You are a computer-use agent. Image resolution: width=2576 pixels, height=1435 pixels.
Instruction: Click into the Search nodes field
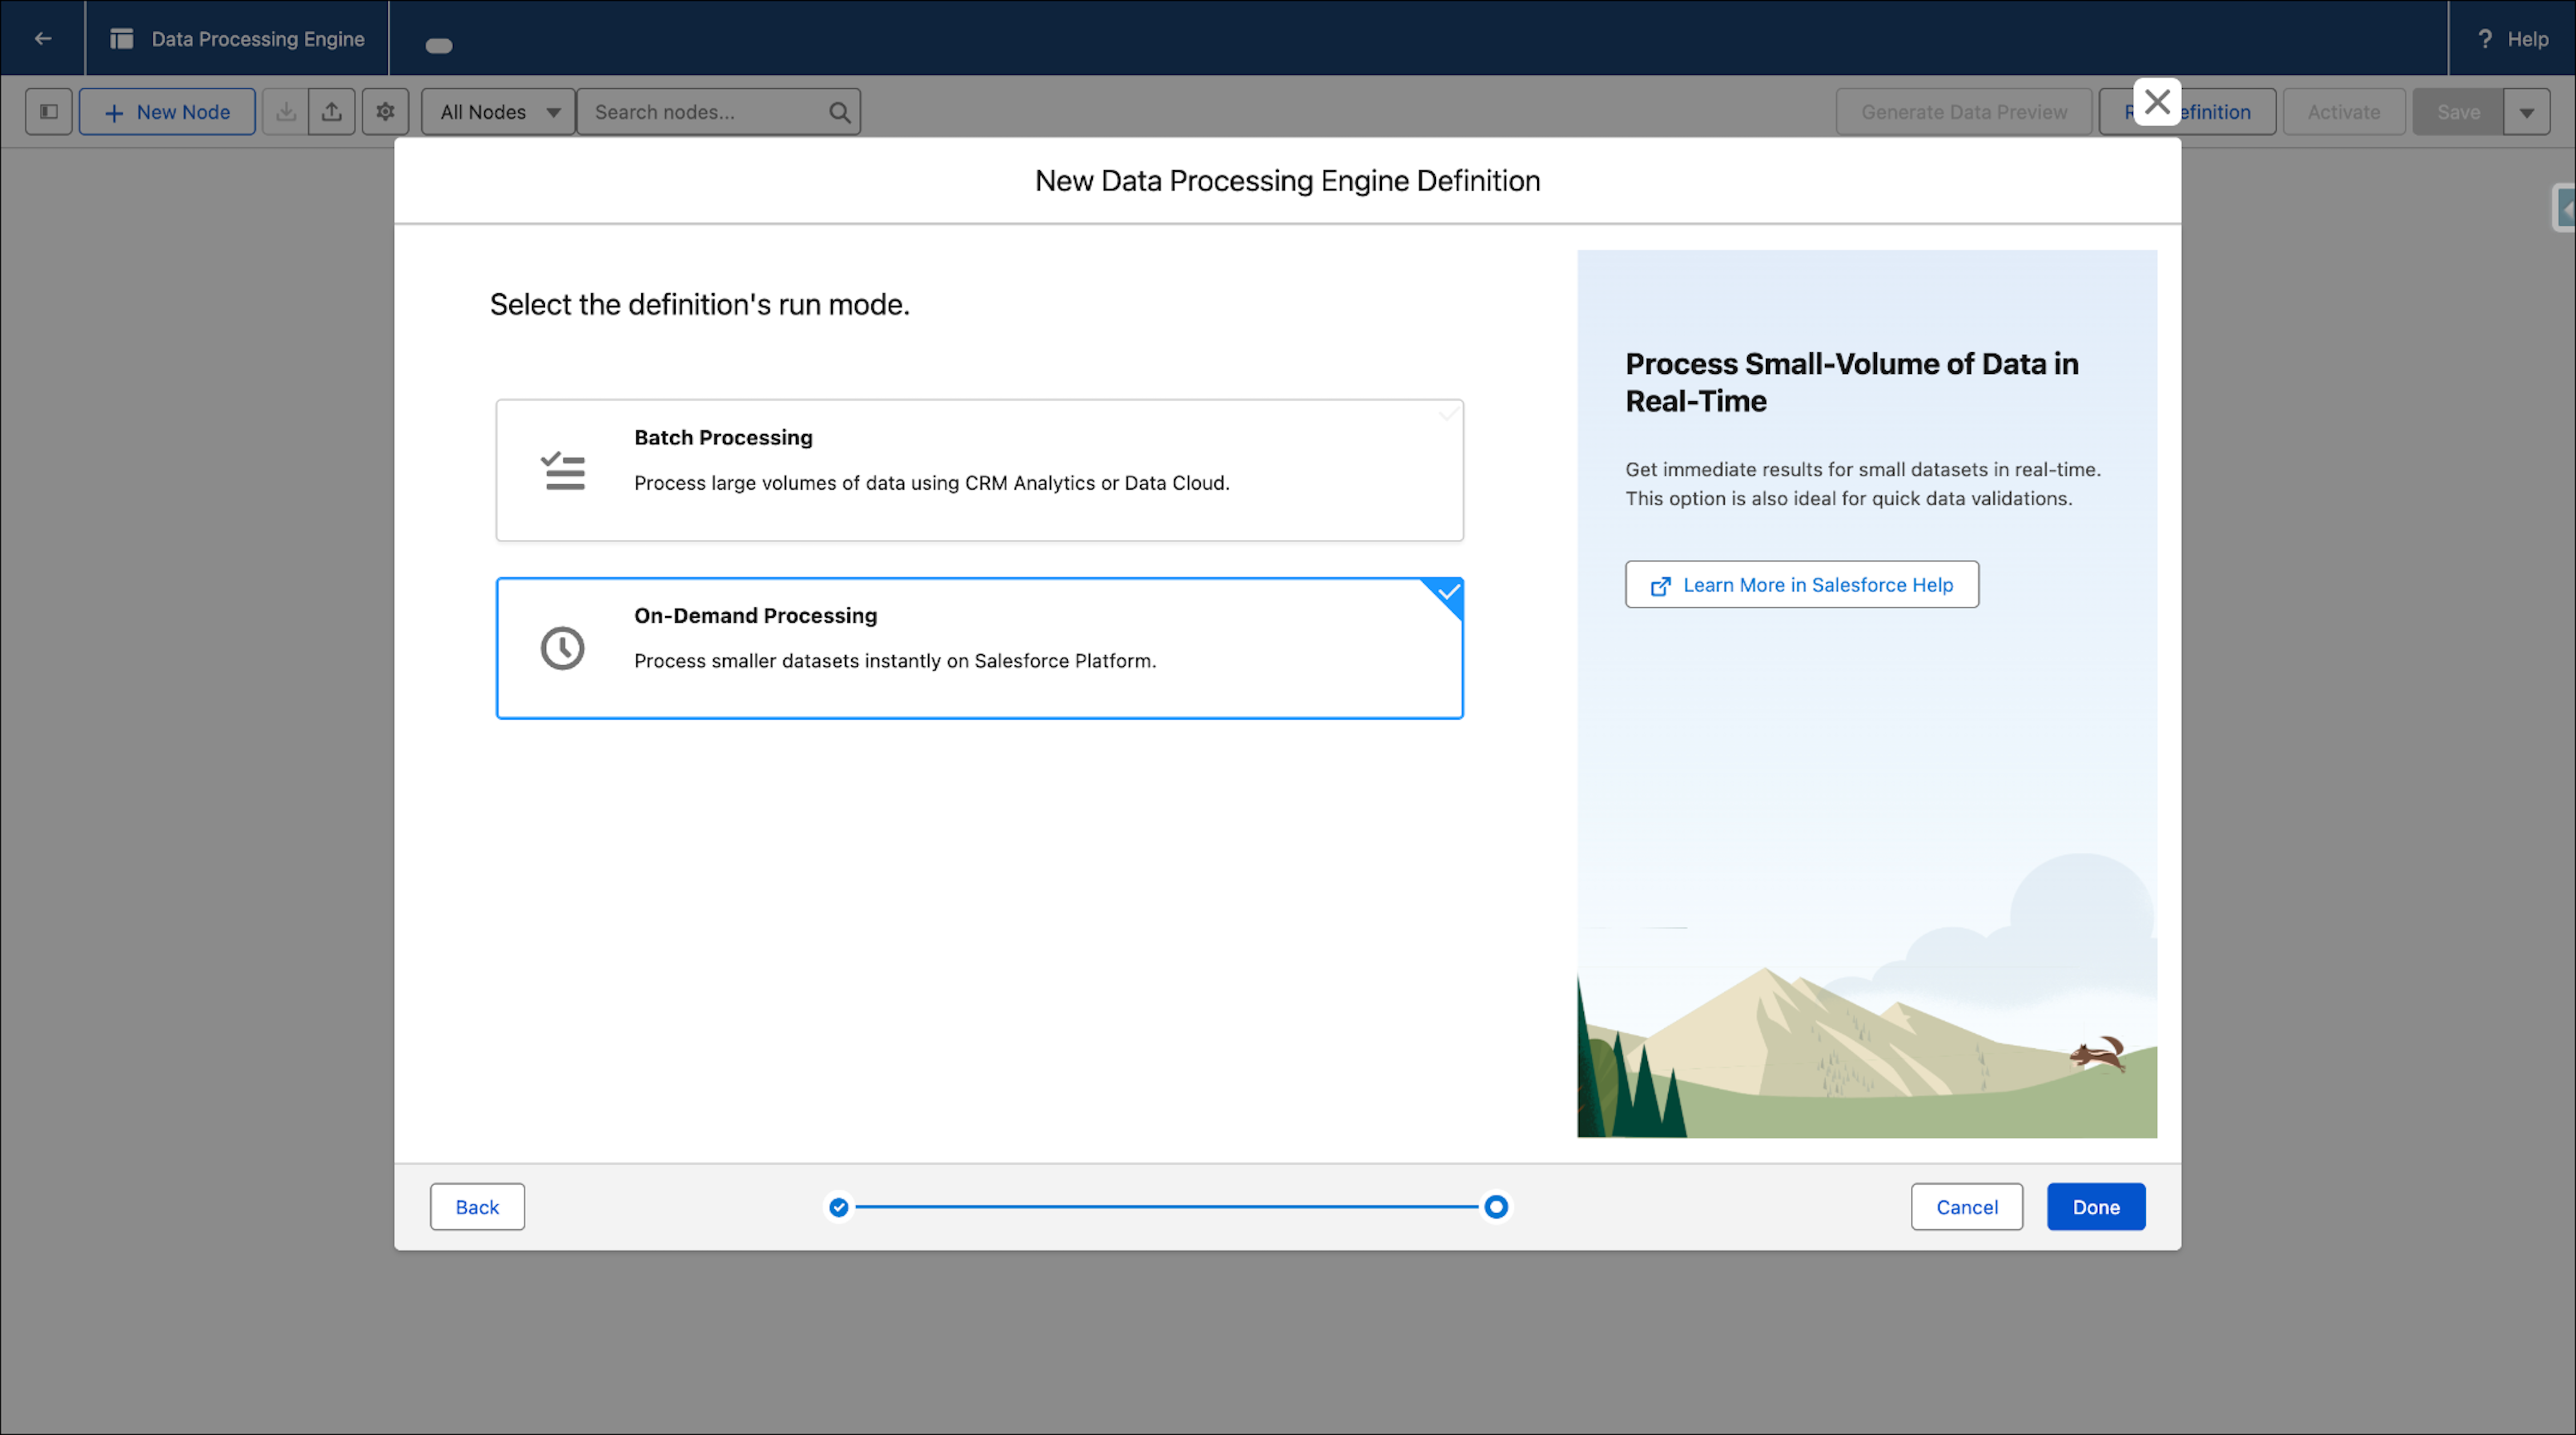(718, 112)
